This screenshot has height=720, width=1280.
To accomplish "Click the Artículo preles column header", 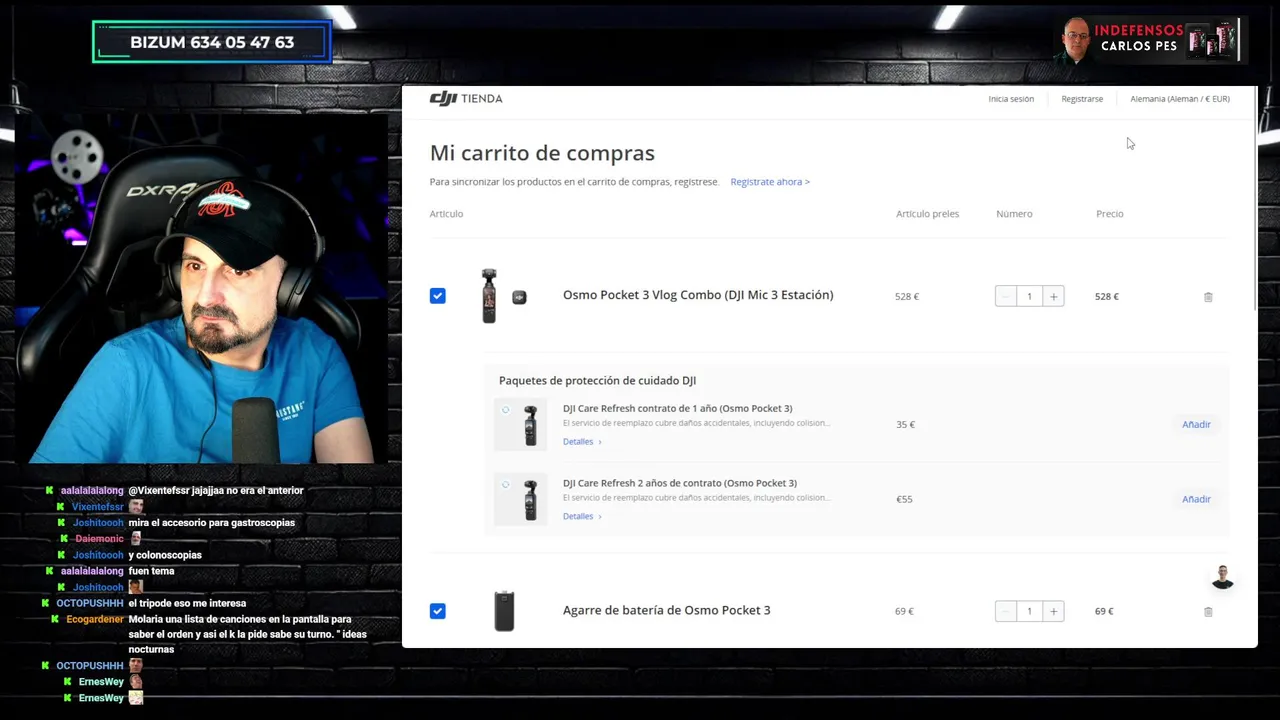I will [927, 214].
